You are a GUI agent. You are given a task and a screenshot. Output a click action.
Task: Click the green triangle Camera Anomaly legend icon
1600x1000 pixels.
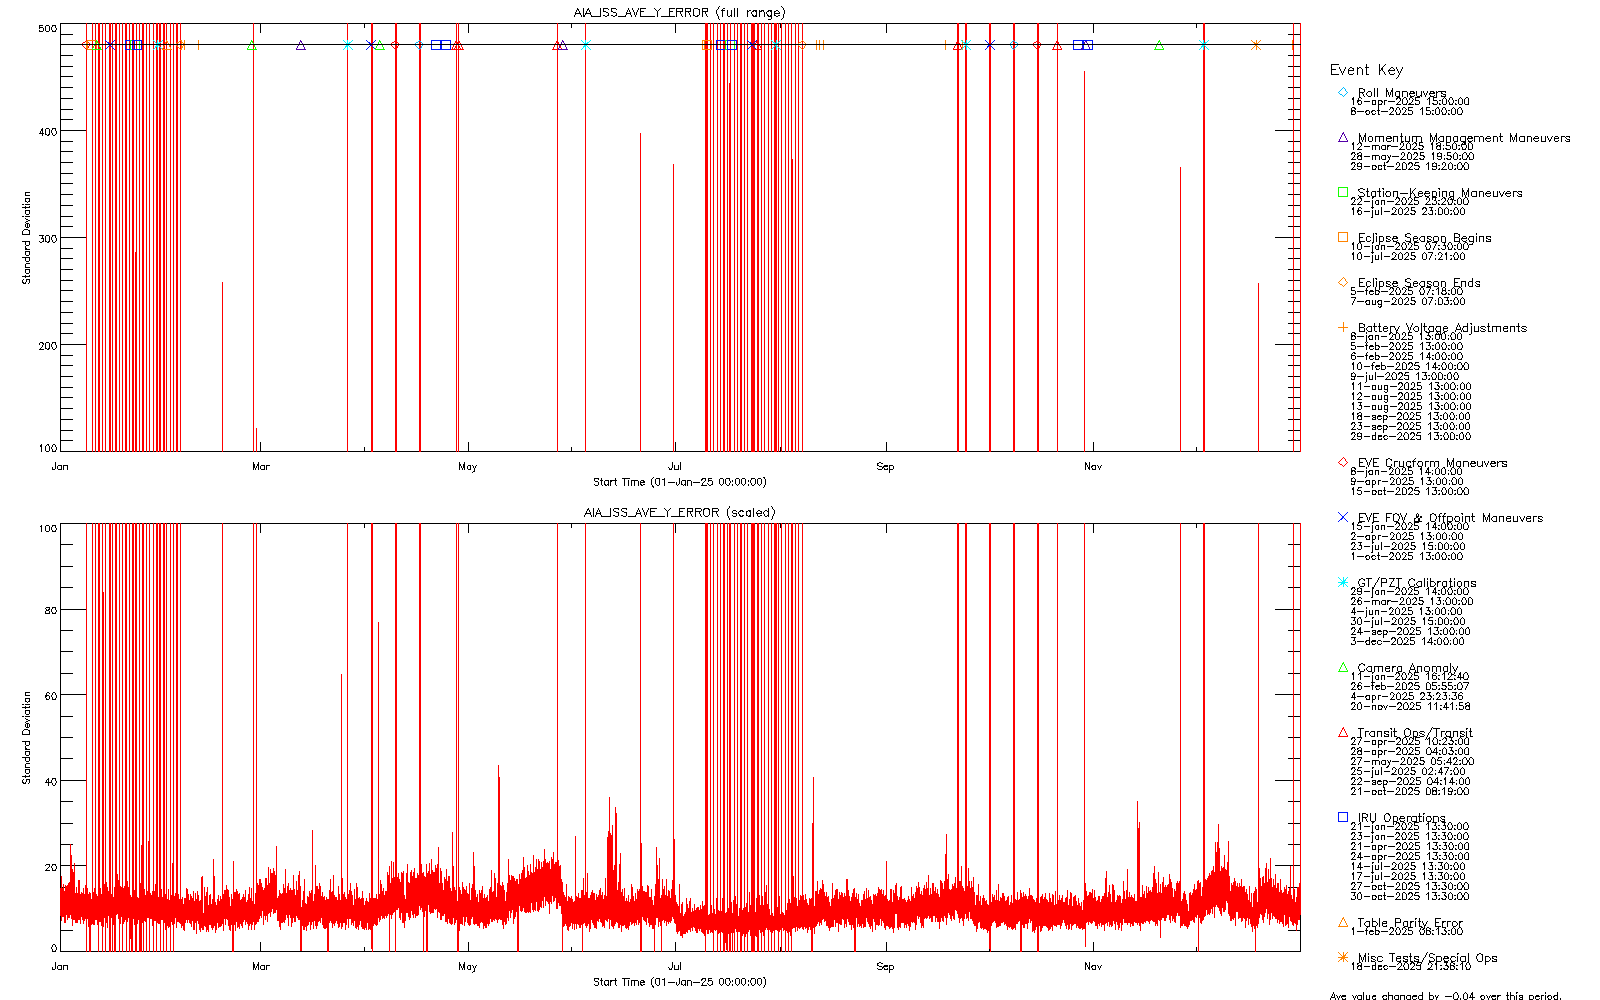click(x=1343, y=667)
